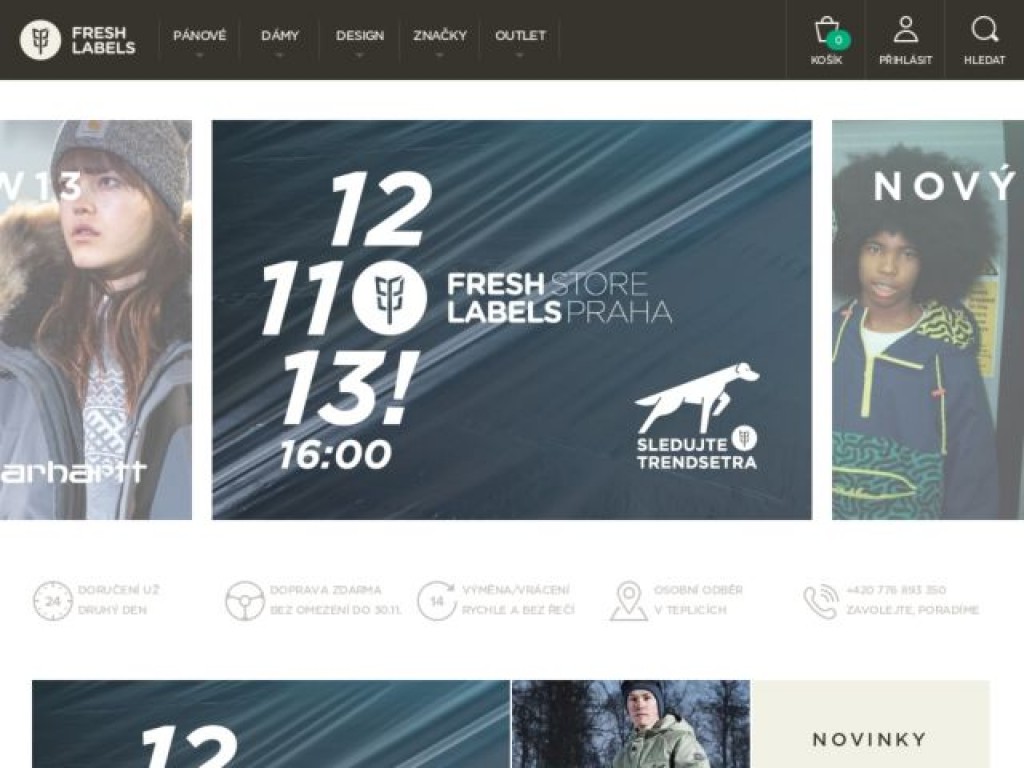The width and height of the screenshot is (1024, 768).
Task: Select the Nový slide on the right
Action: (x=928, y=320)
